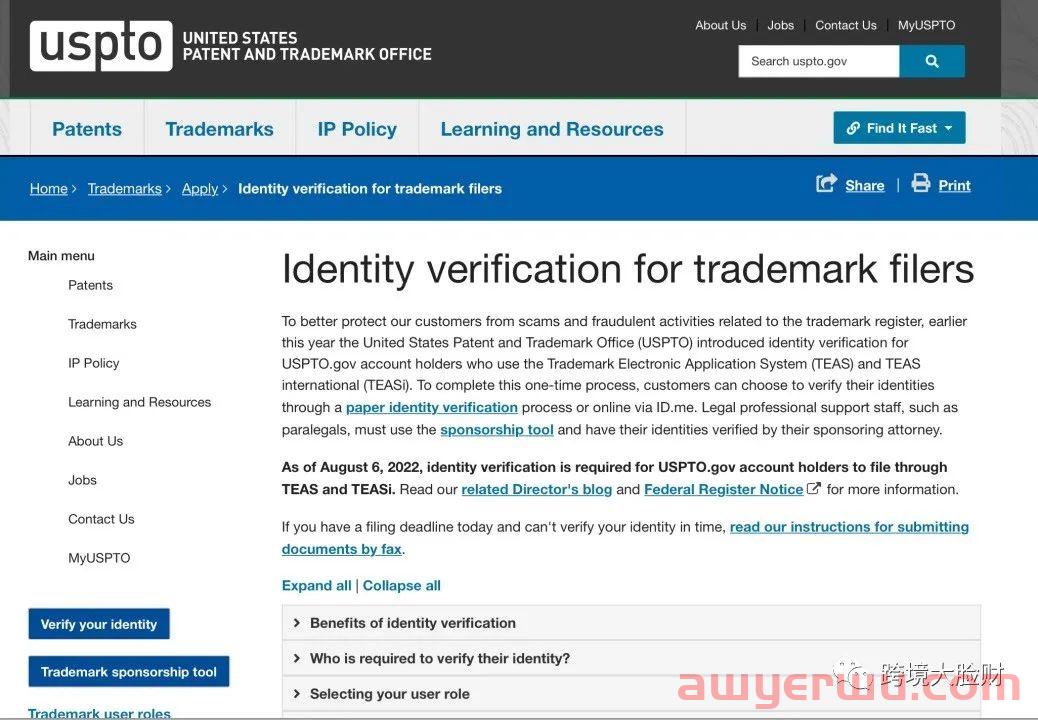Open Learning and Resources navigation tab
This screenshot has height=720, width=1038.
[x=551, y=129]
